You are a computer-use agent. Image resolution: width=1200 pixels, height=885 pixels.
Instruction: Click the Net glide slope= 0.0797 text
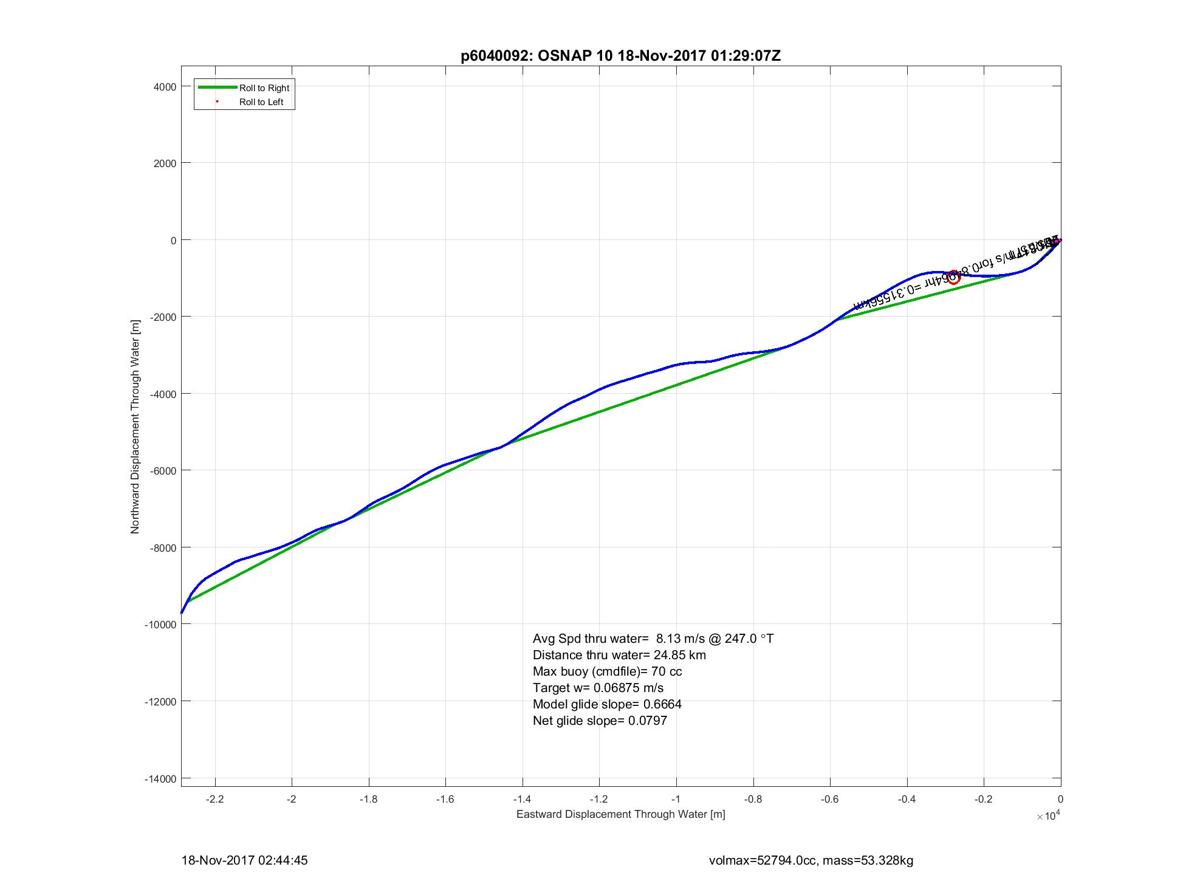click(x=599, y=720)
